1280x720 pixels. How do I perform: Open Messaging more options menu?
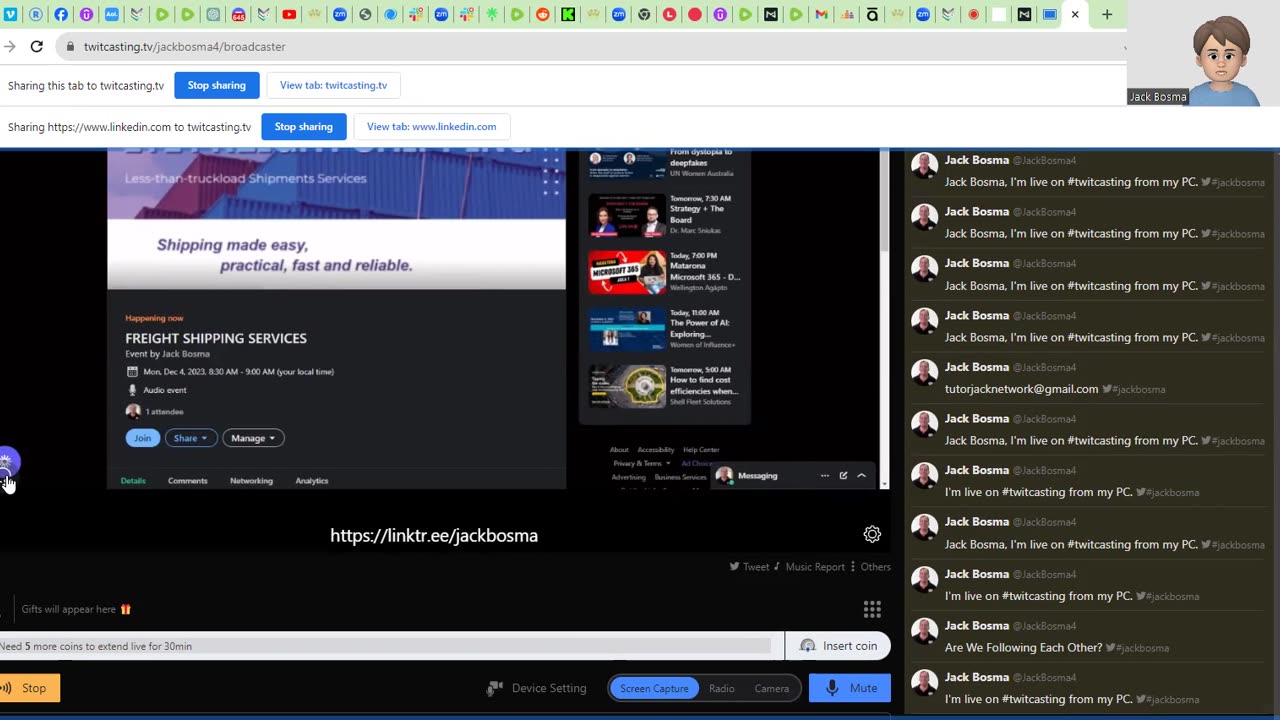click(825, 476)
